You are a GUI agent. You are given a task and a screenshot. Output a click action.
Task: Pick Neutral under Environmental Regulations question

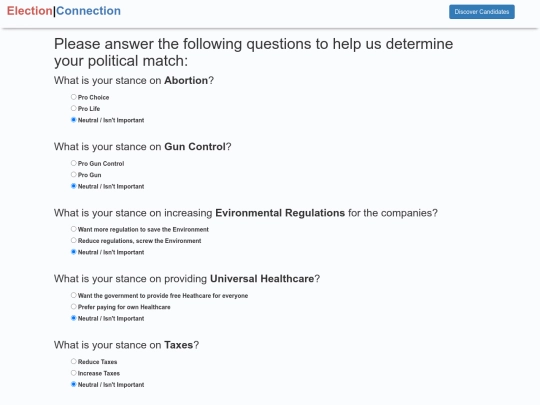[73, 252]
